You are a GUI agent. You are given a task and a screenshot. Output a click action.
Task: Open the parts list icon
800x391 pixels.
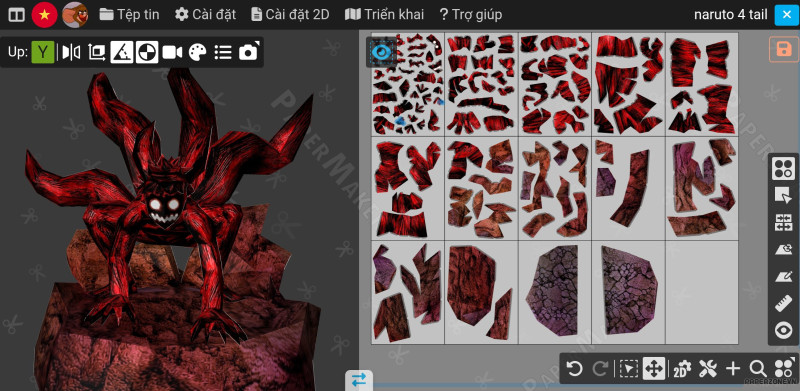coord(223,52)
